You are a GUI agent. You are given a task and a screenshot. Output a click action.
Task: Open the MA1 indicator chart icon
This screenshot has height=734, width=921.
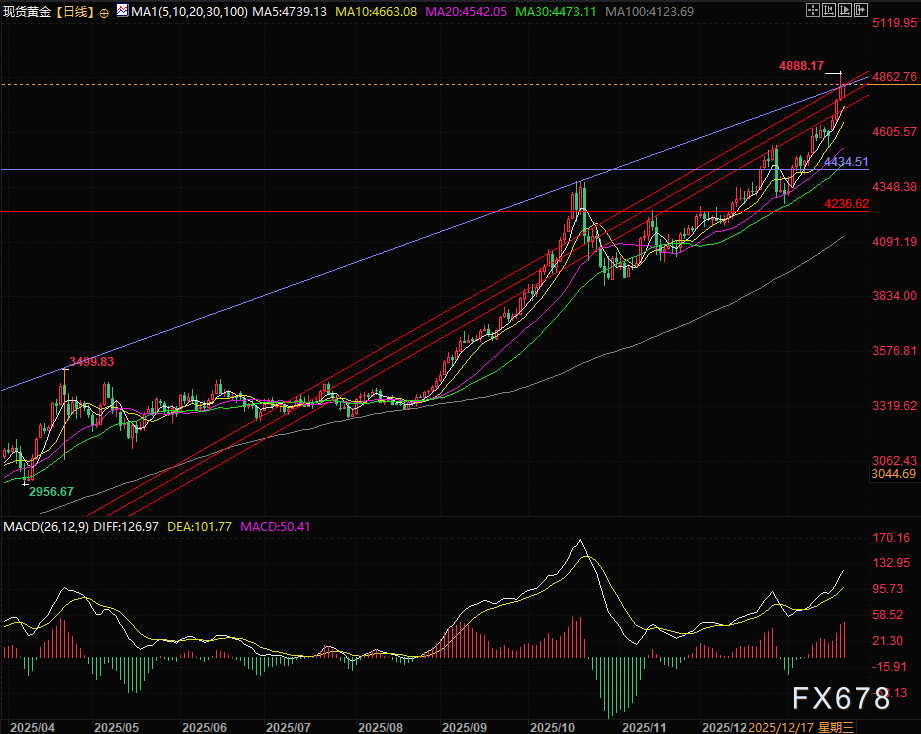[122, 12]
